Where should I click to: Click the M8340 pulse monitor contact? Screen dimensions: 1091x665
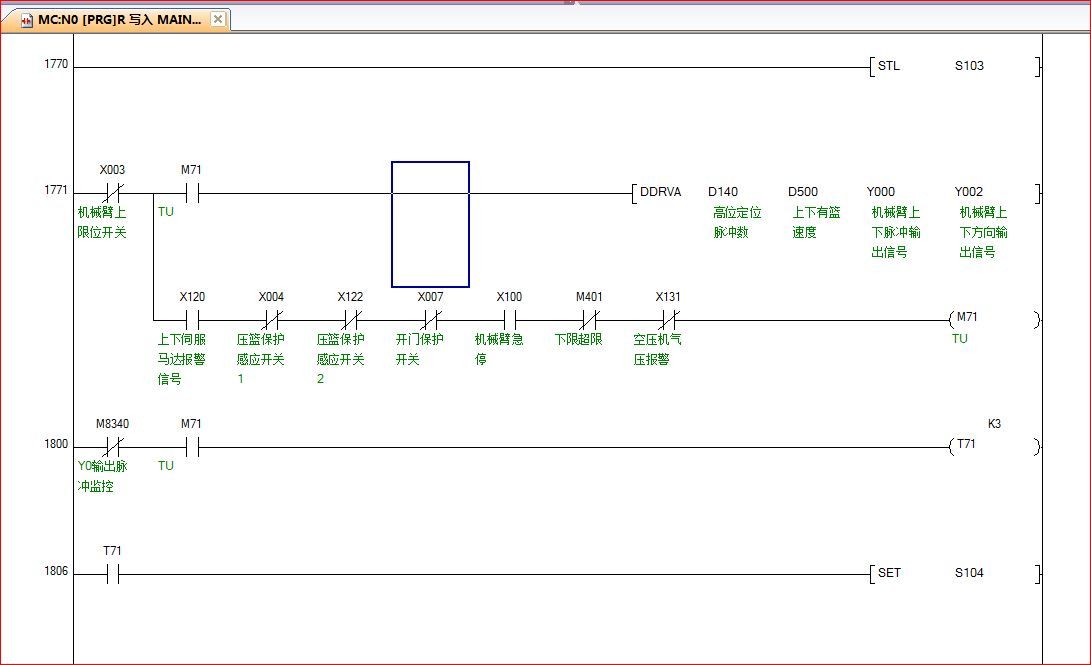tap(113, 447)
